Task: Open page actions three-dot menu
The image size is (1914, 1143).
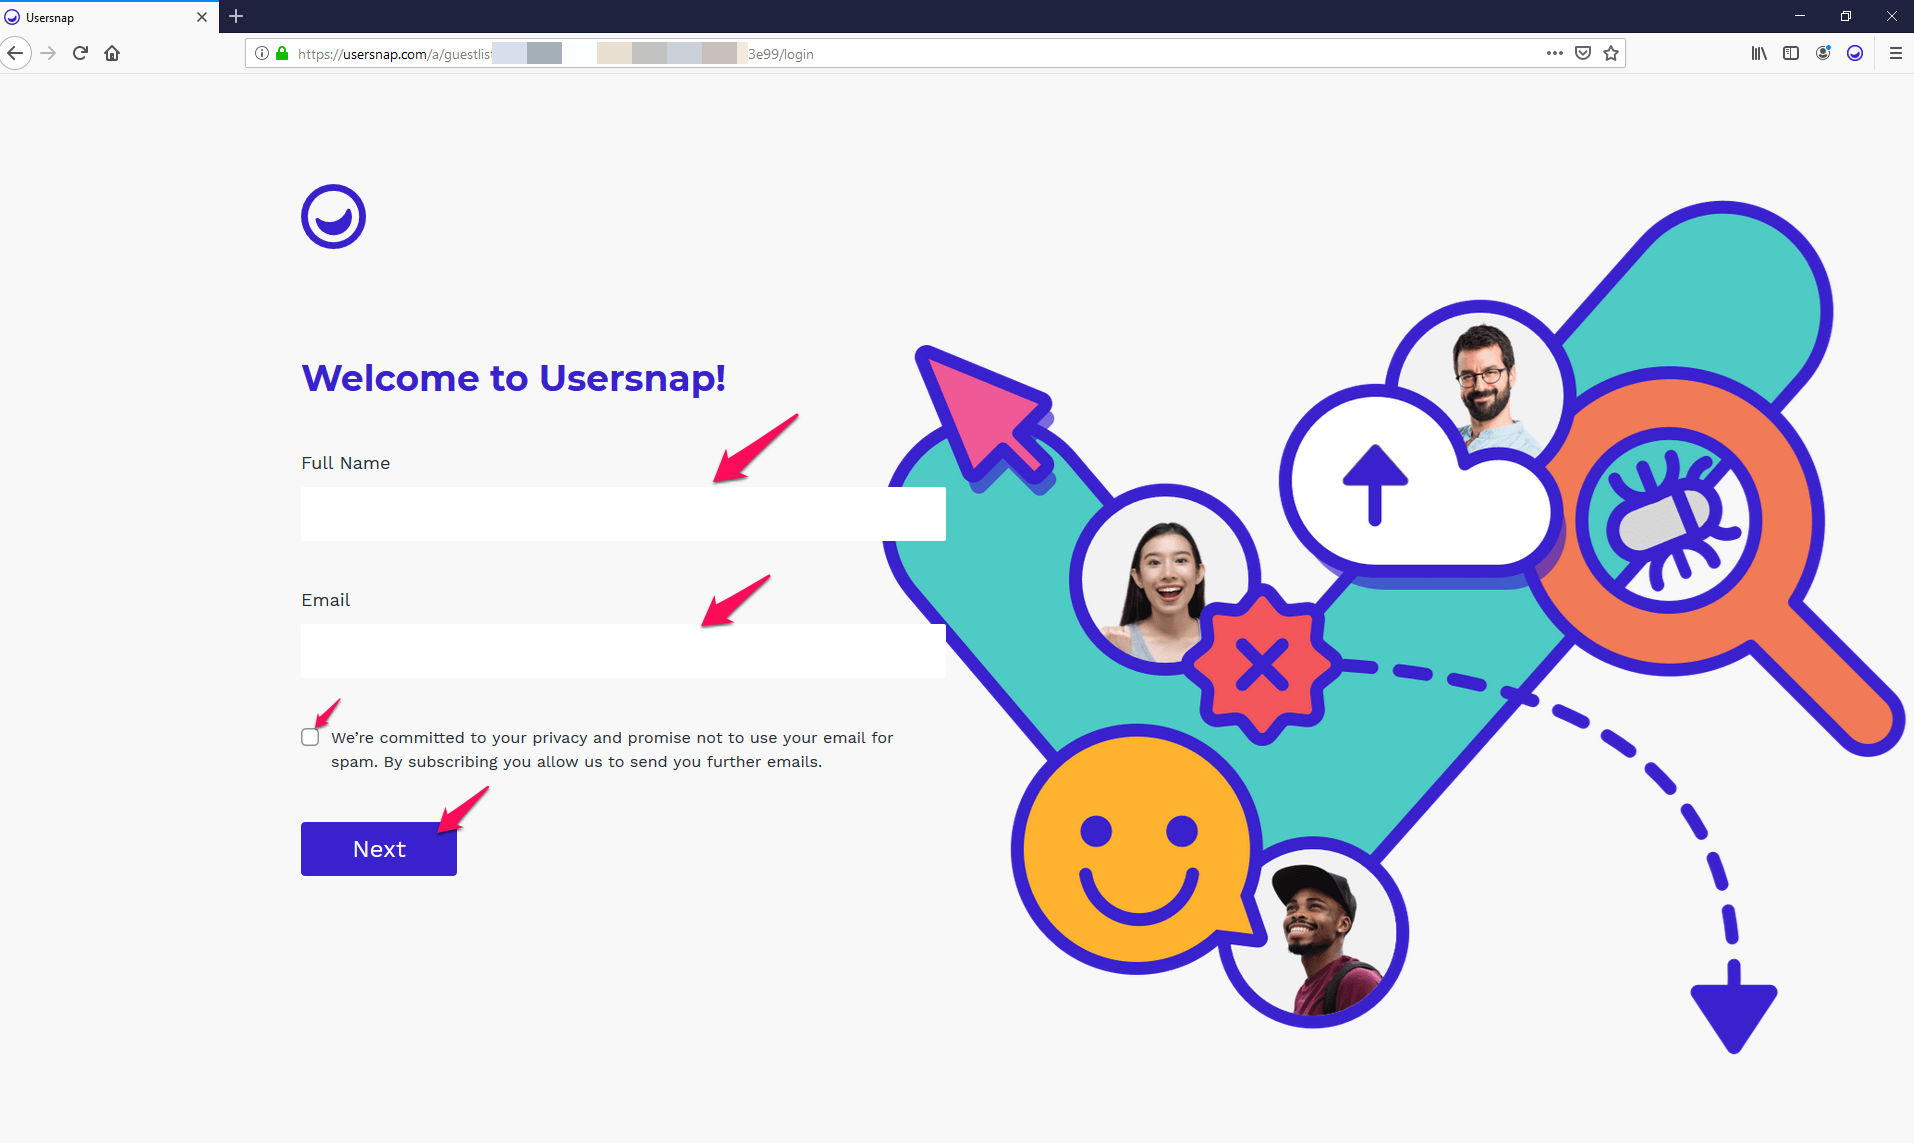Action: 1554,53
